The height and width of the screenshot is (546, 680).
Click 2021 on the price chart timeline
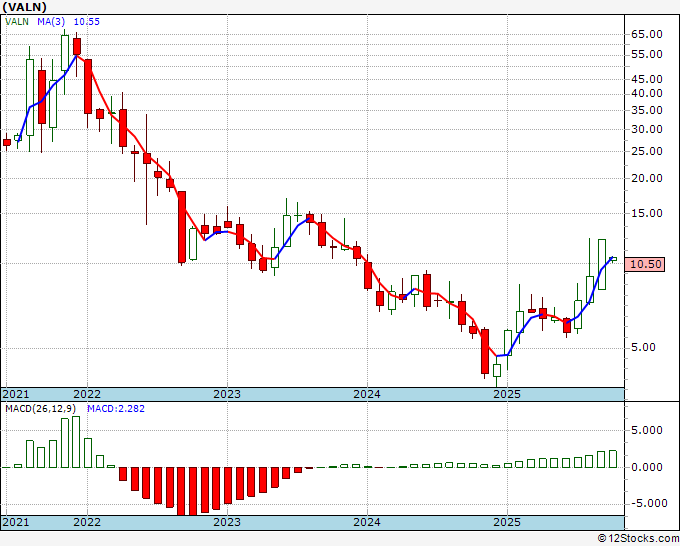point(16,394)
